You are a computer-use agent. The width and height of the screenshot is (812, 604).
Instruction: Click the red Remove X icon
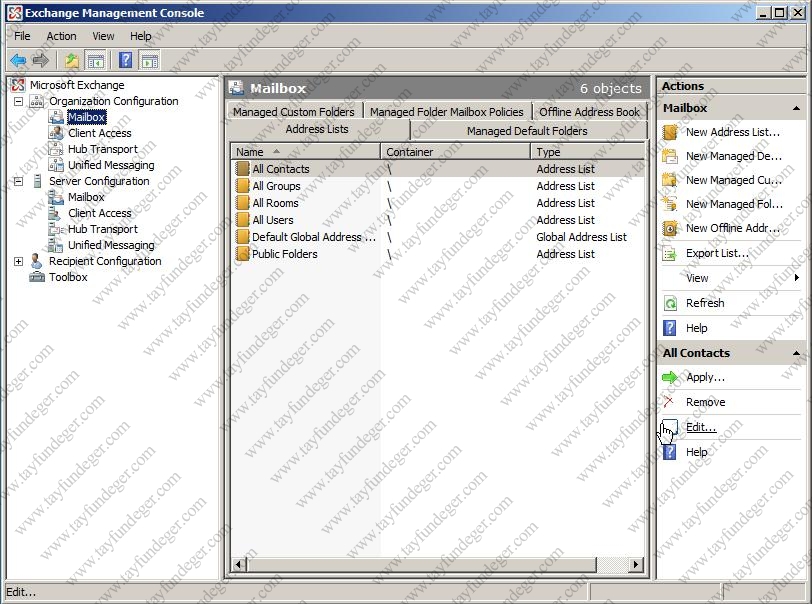pos(669,401)
